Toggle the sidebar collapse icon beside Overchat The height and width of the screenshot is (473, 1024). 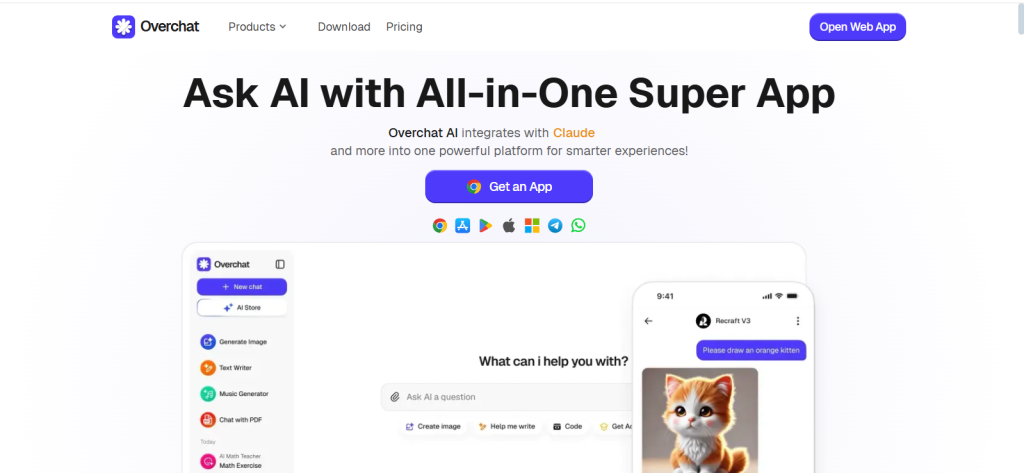click(280, 264)
